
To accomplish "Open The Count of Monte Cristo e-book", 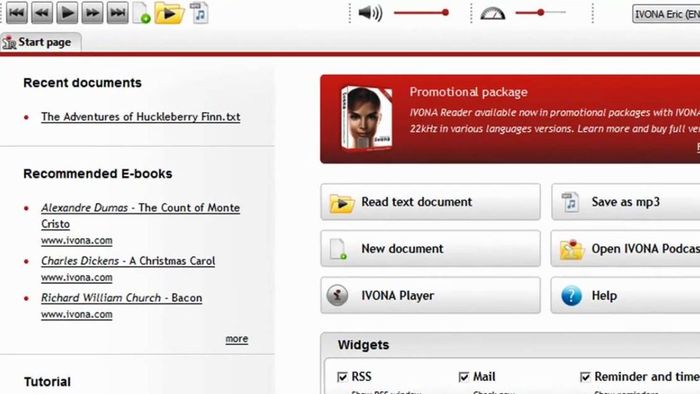I will 141,216.
